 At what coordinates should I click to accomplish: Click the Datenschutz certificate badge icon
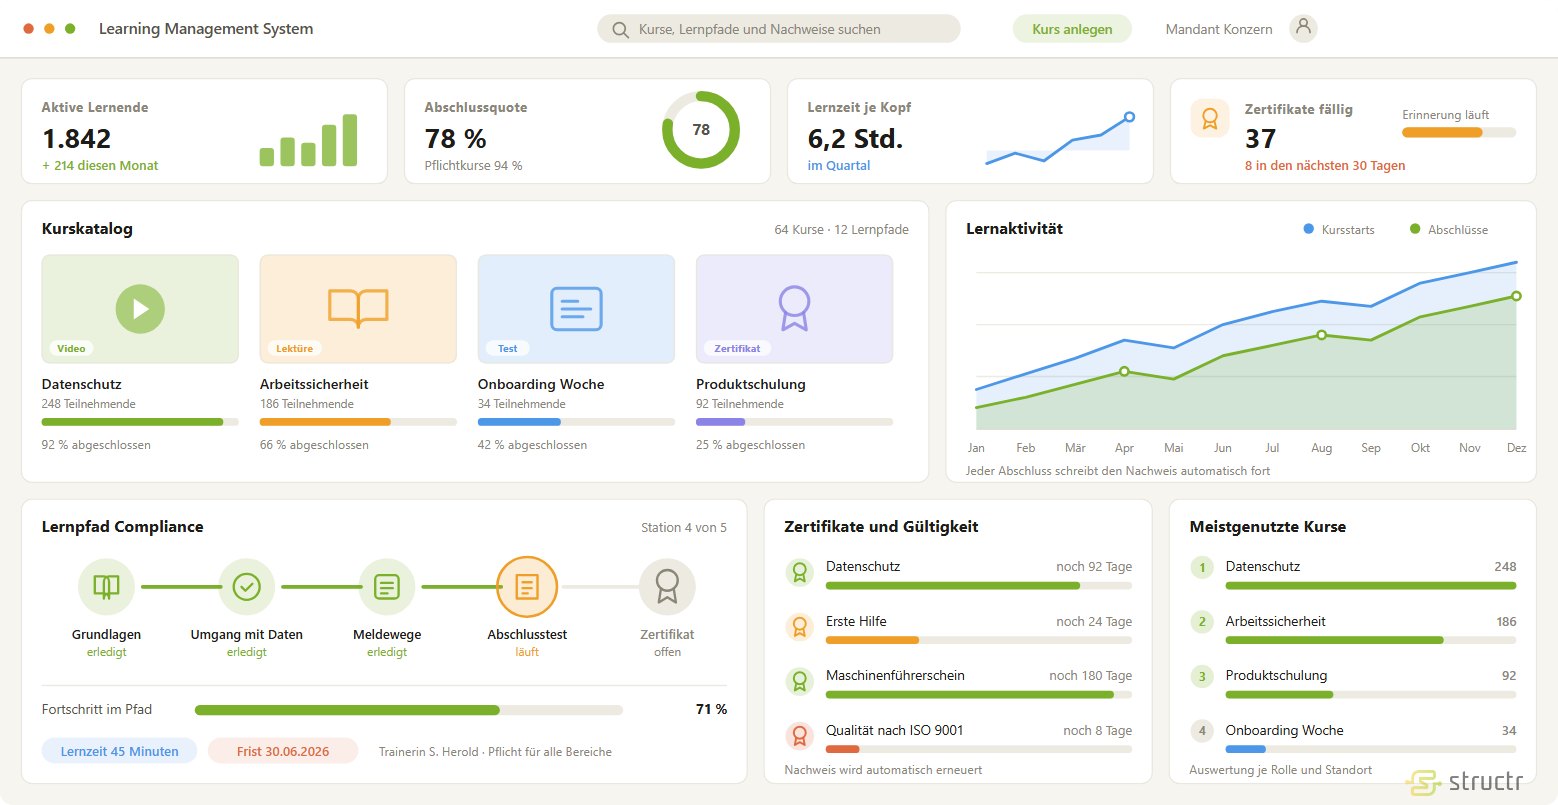(799, 572)
